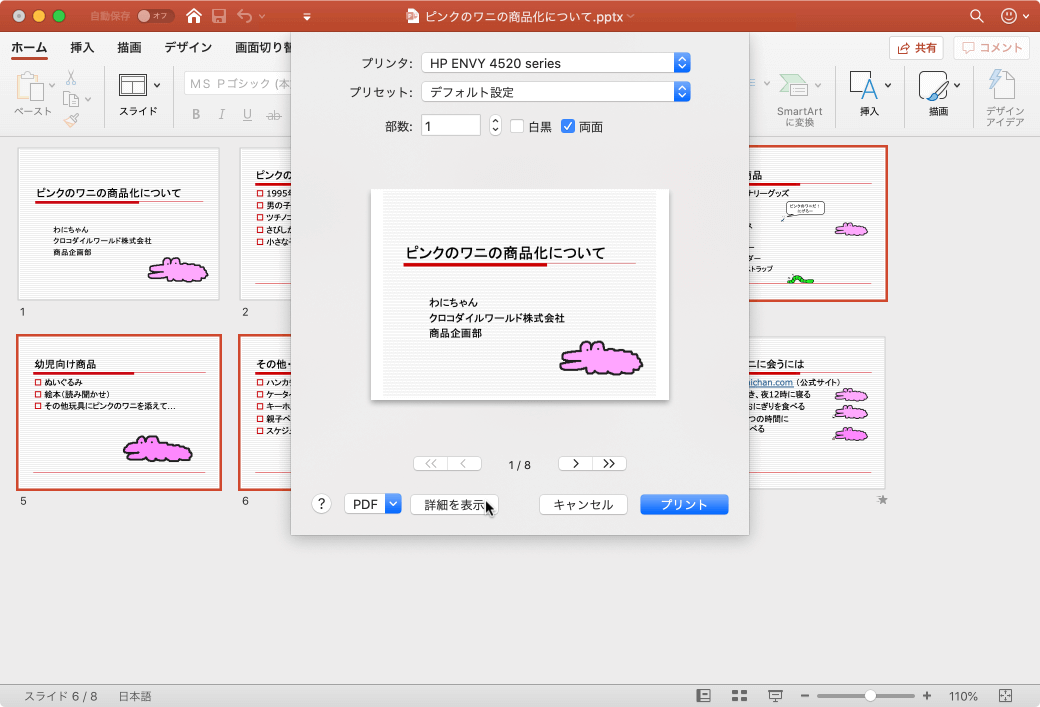Click the キャンセル button
Screen dimensions: 1040x707
click(583, 505)
